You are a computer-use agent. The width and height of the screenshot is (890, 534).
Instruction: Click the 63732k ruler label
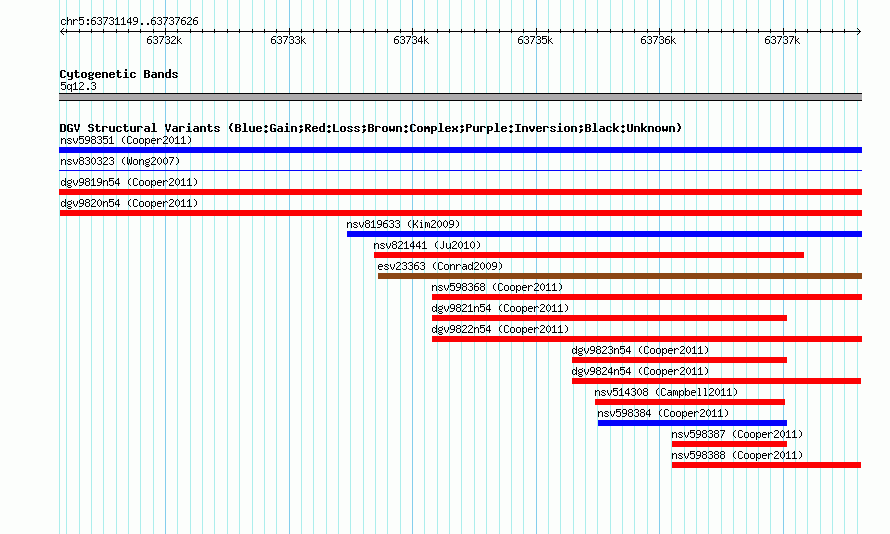pyautogui.click(x=164, y=40)
